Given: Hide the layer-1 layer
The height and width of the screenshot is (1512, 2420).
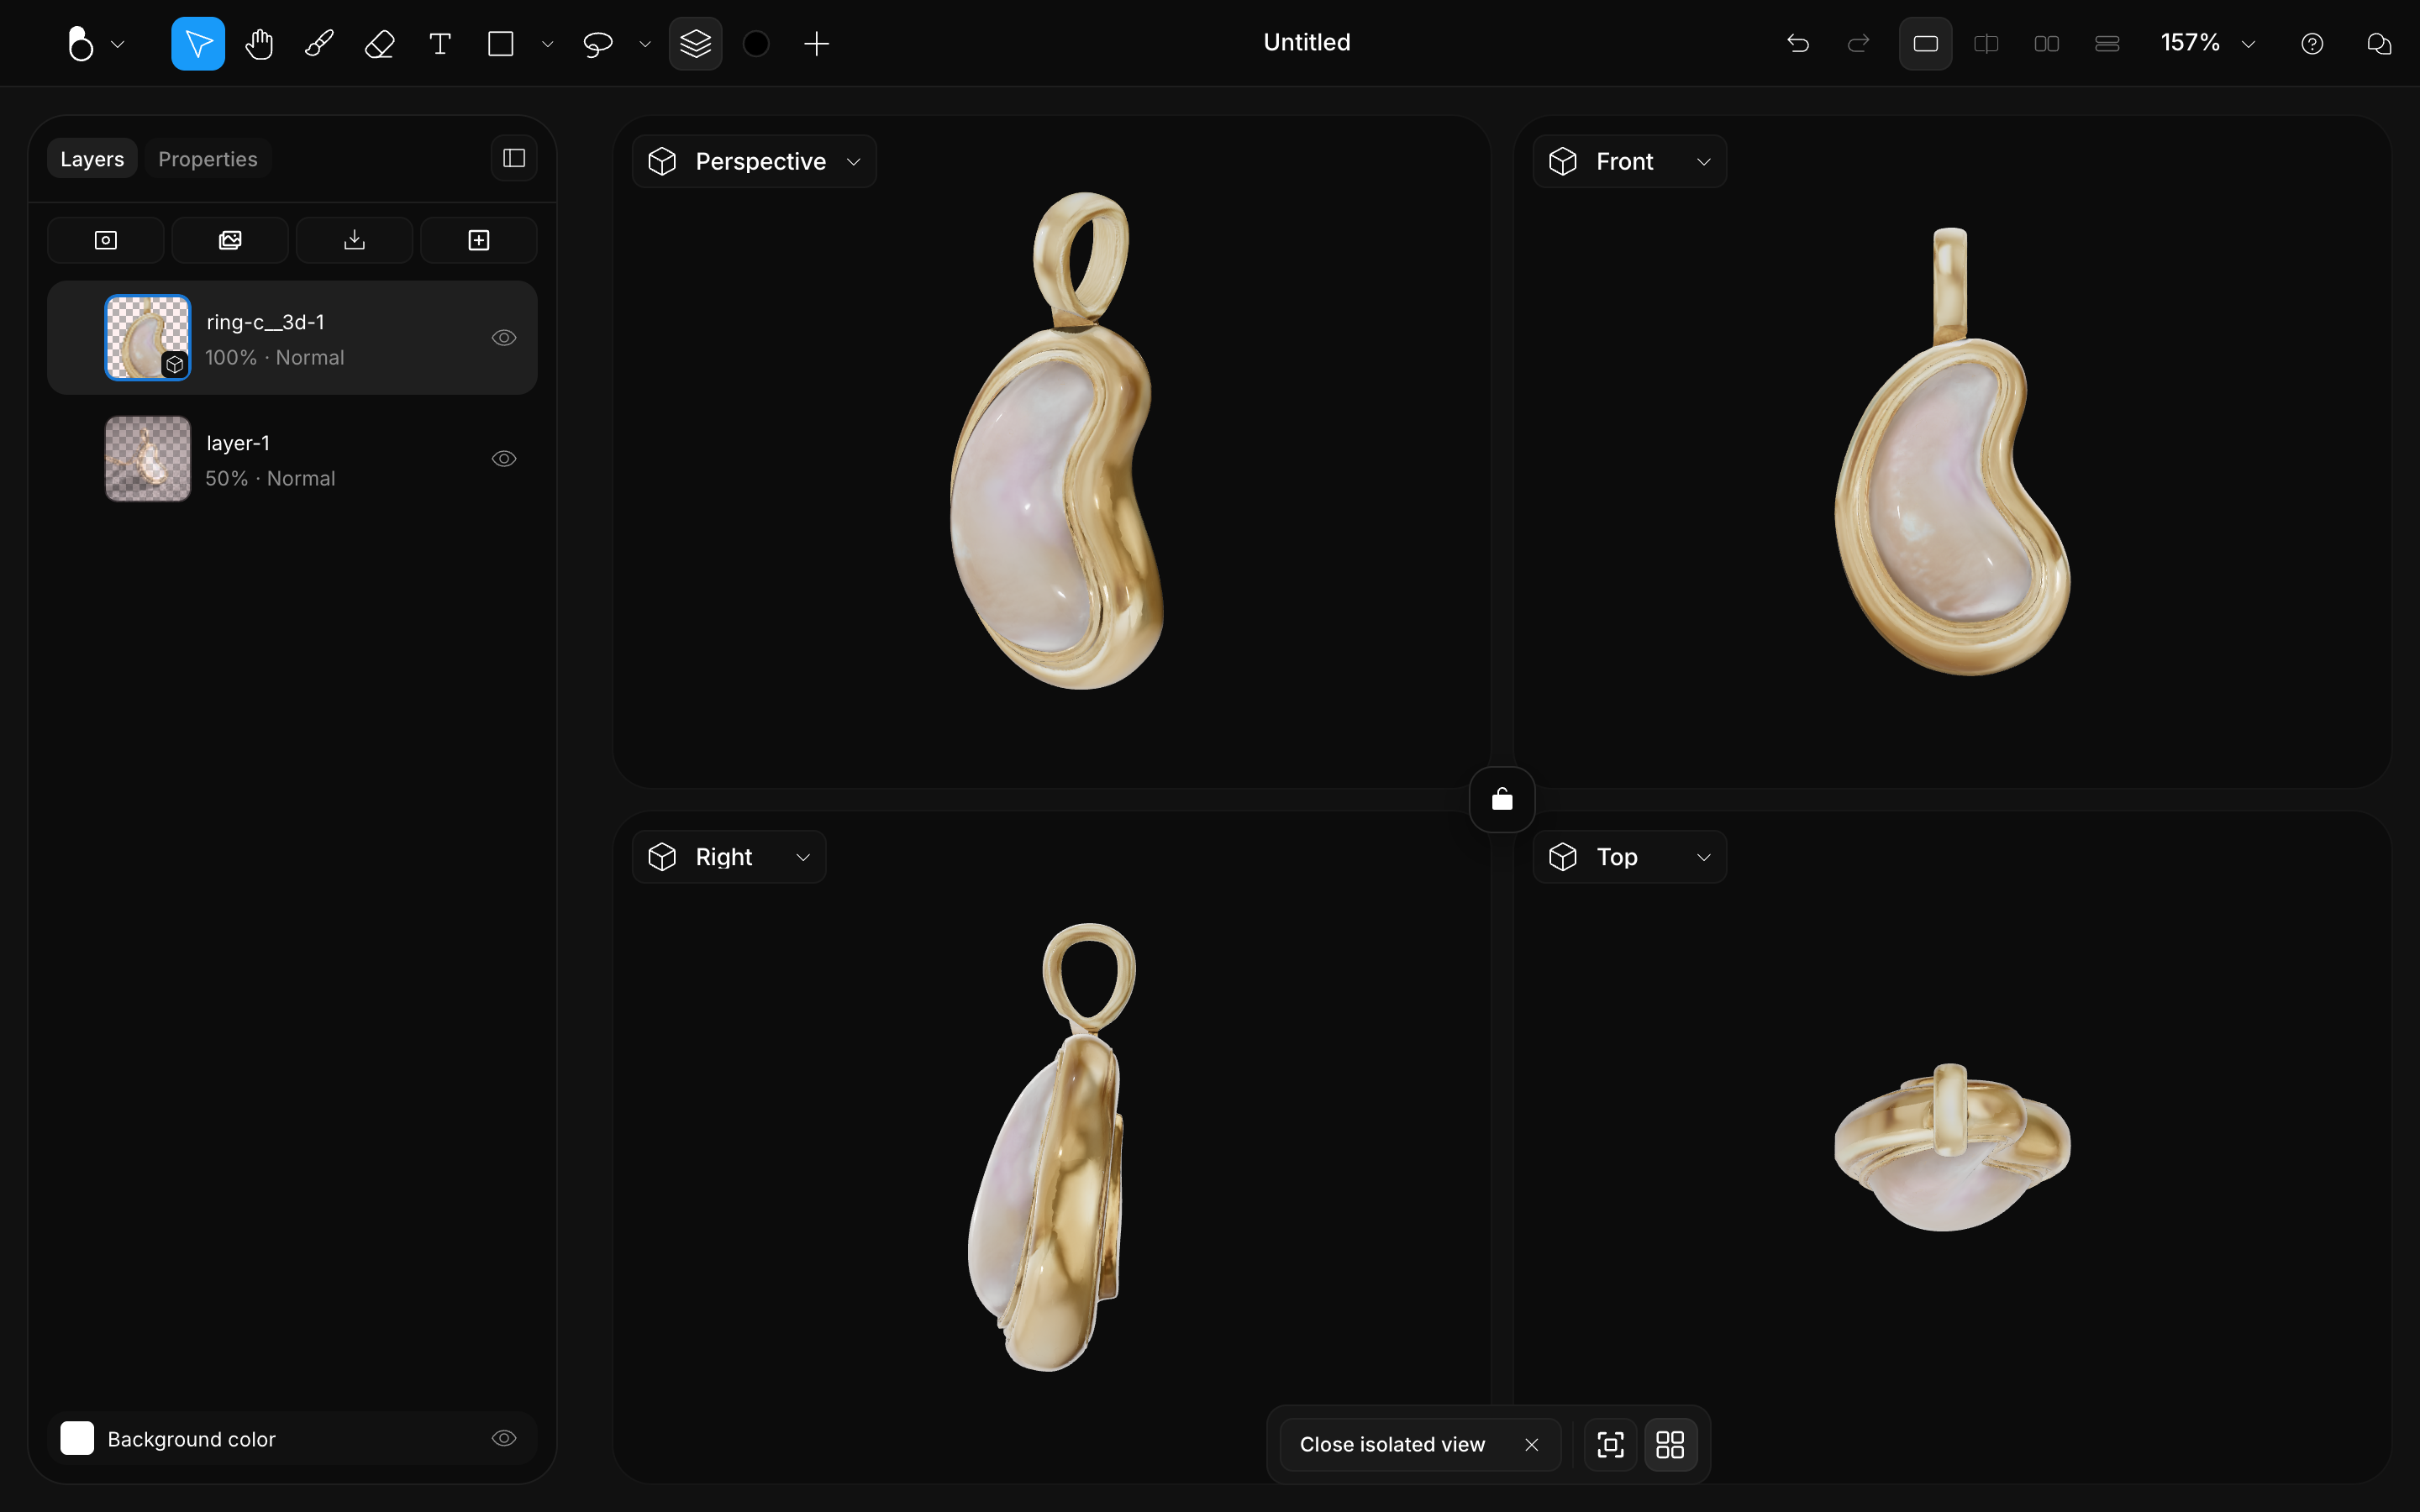Looking at the screenshot, I should coord(504,459).
